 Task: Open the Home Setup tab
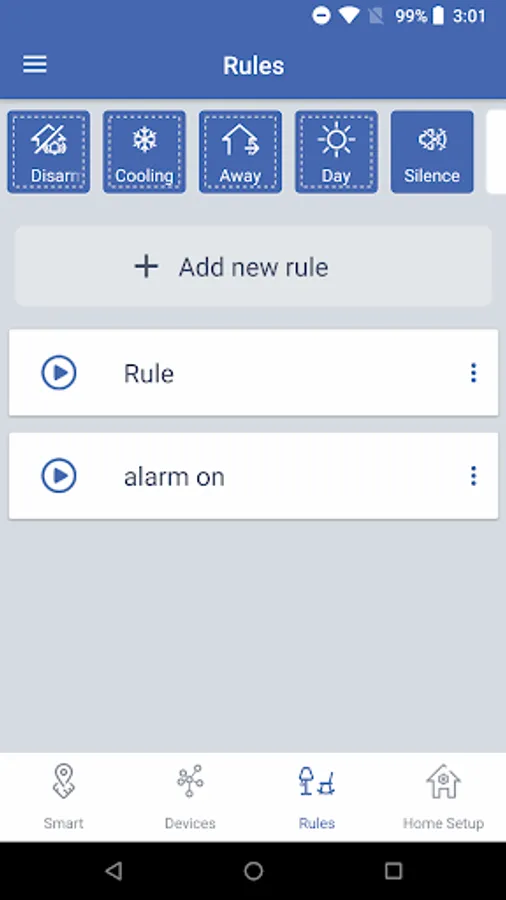(x=443, y=797)
